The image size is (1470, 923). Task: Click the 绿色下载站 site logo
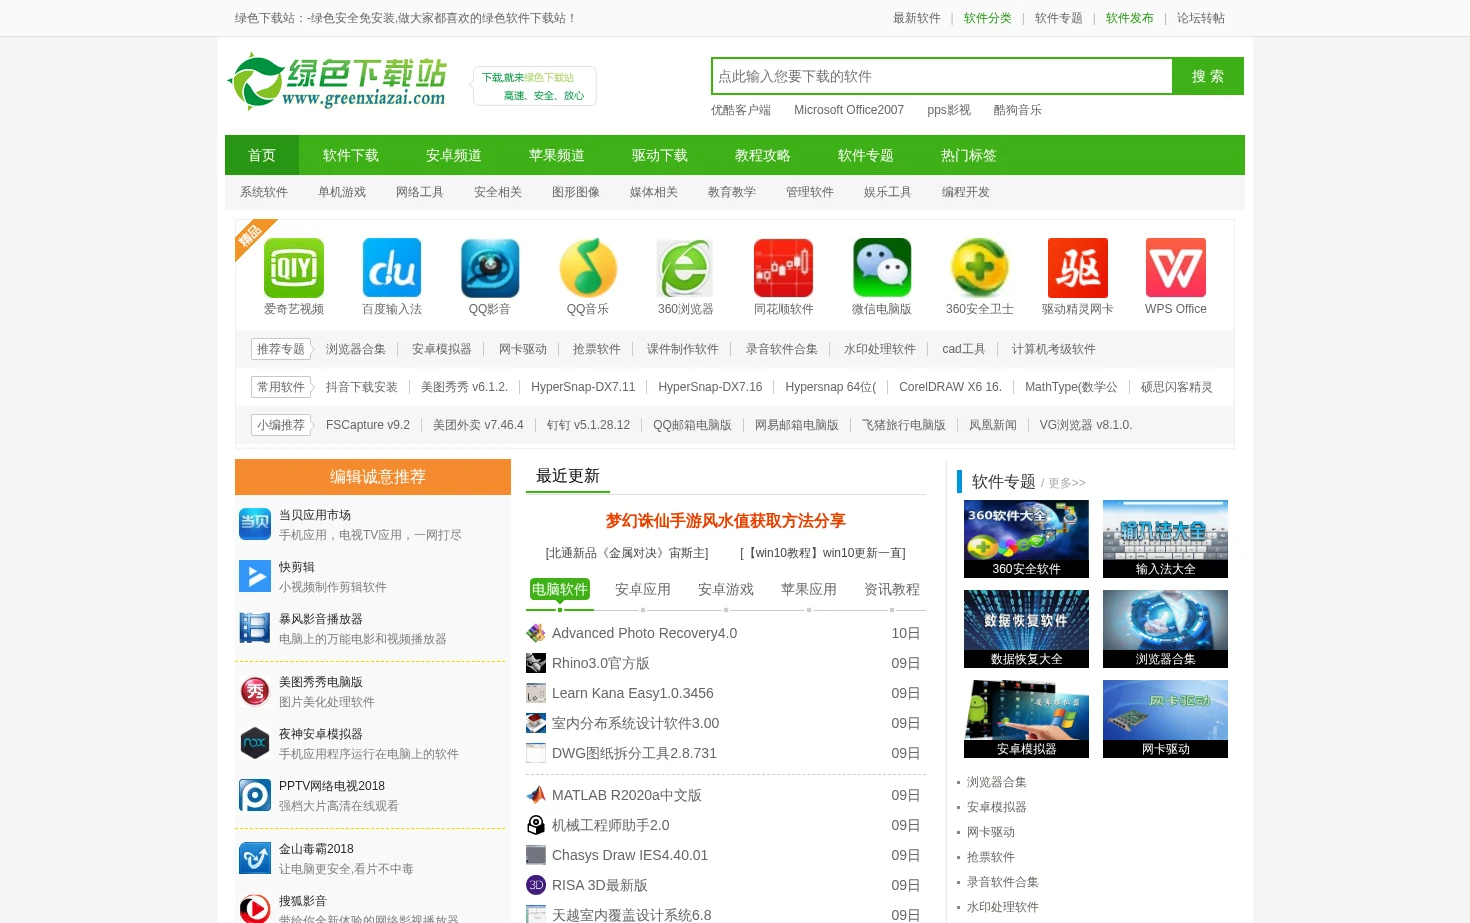click(337, 82)
